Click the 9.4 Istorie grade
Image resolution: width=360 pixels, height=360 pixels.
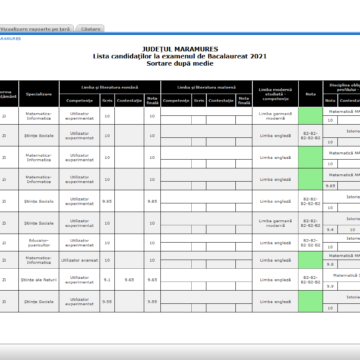point(330,230)
